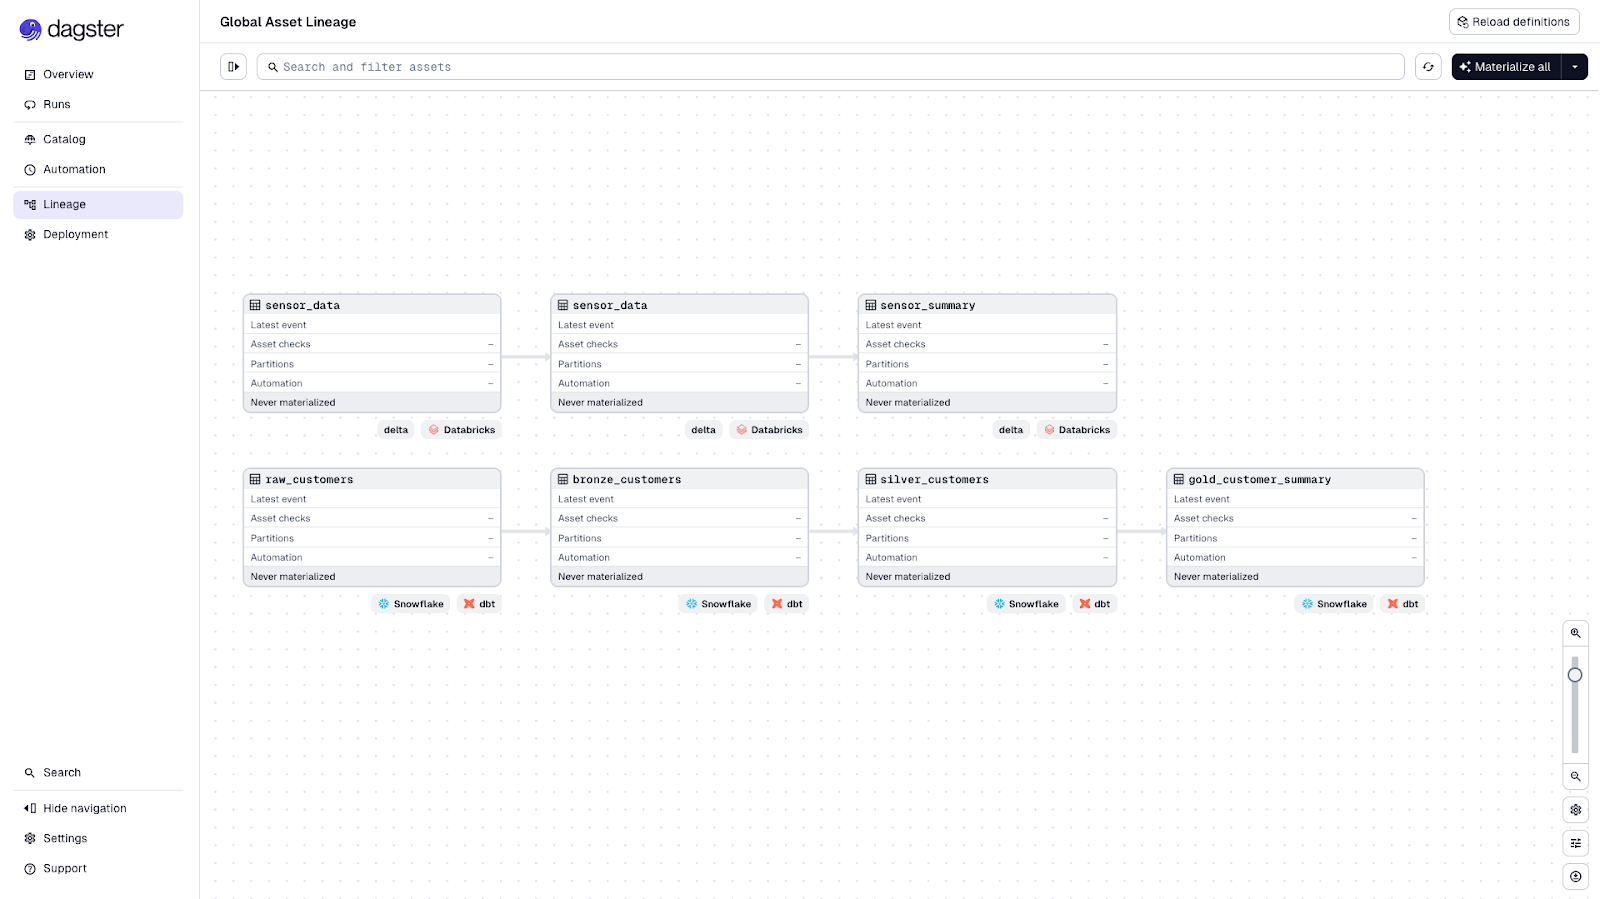Expand the Materialize all dropdown arrow
The height and width of the screenshot is (899, 1600).
pyautogui.click(x=1575, y=67)
